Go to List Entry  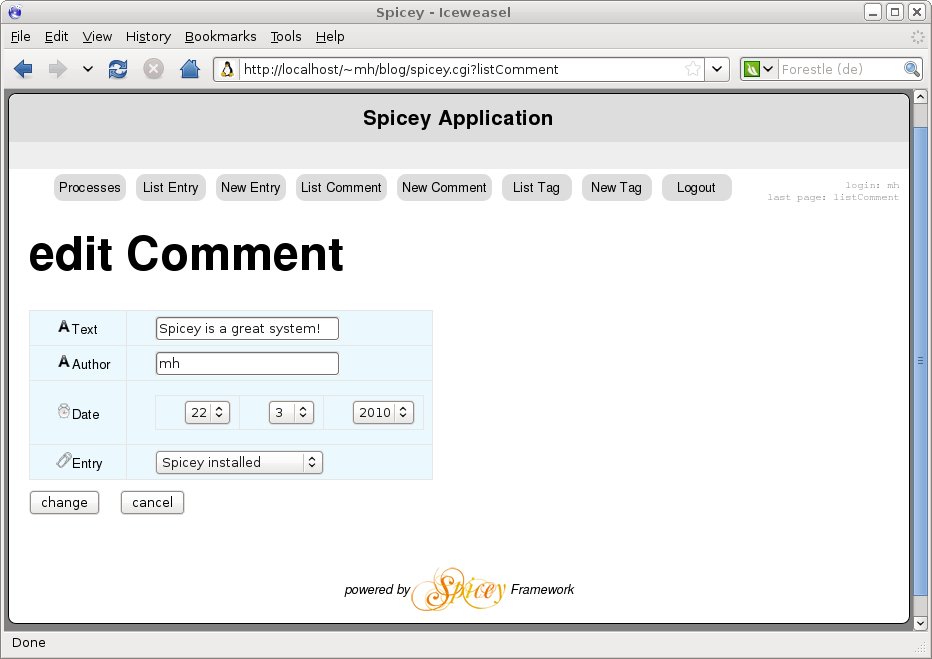tap(171, 188)
